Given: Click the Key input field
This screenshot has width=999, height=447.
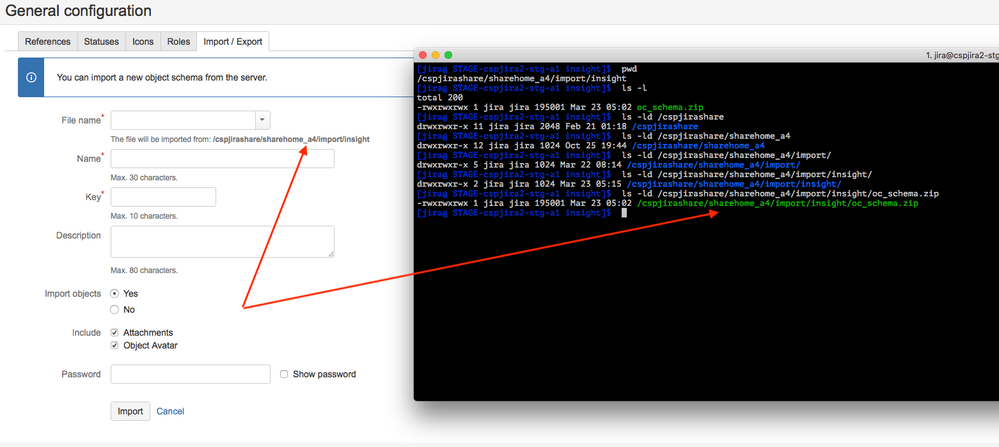Looking at the screenshot, I should click(x=163, y=197).
